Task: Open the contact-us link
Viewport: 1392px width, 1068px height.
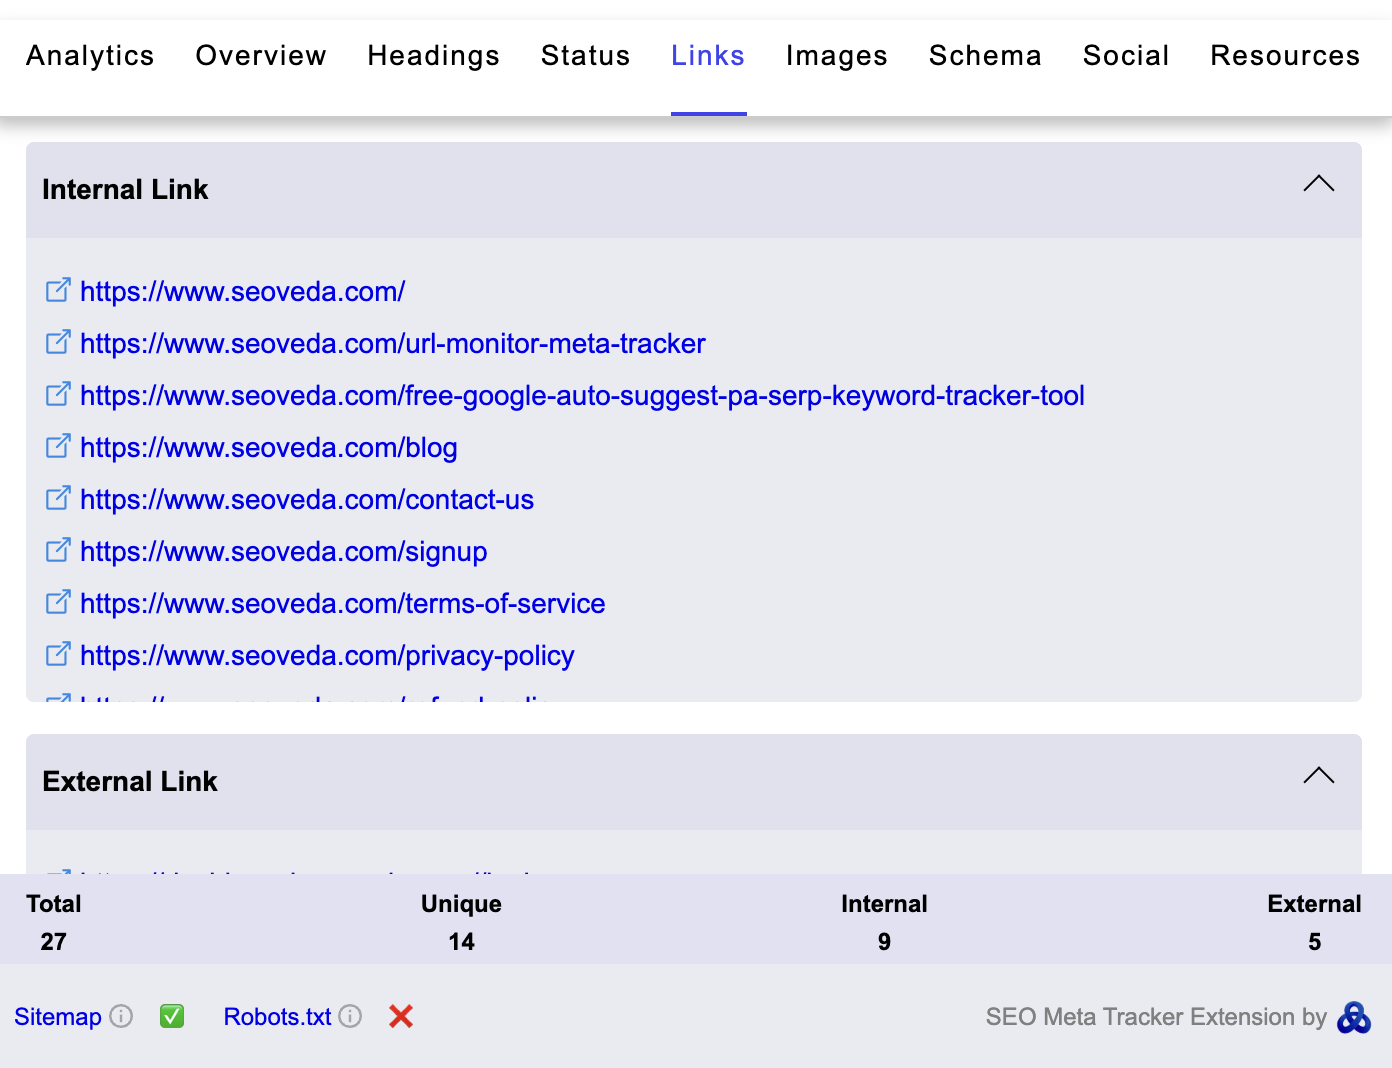Action: tap(307, 500)
